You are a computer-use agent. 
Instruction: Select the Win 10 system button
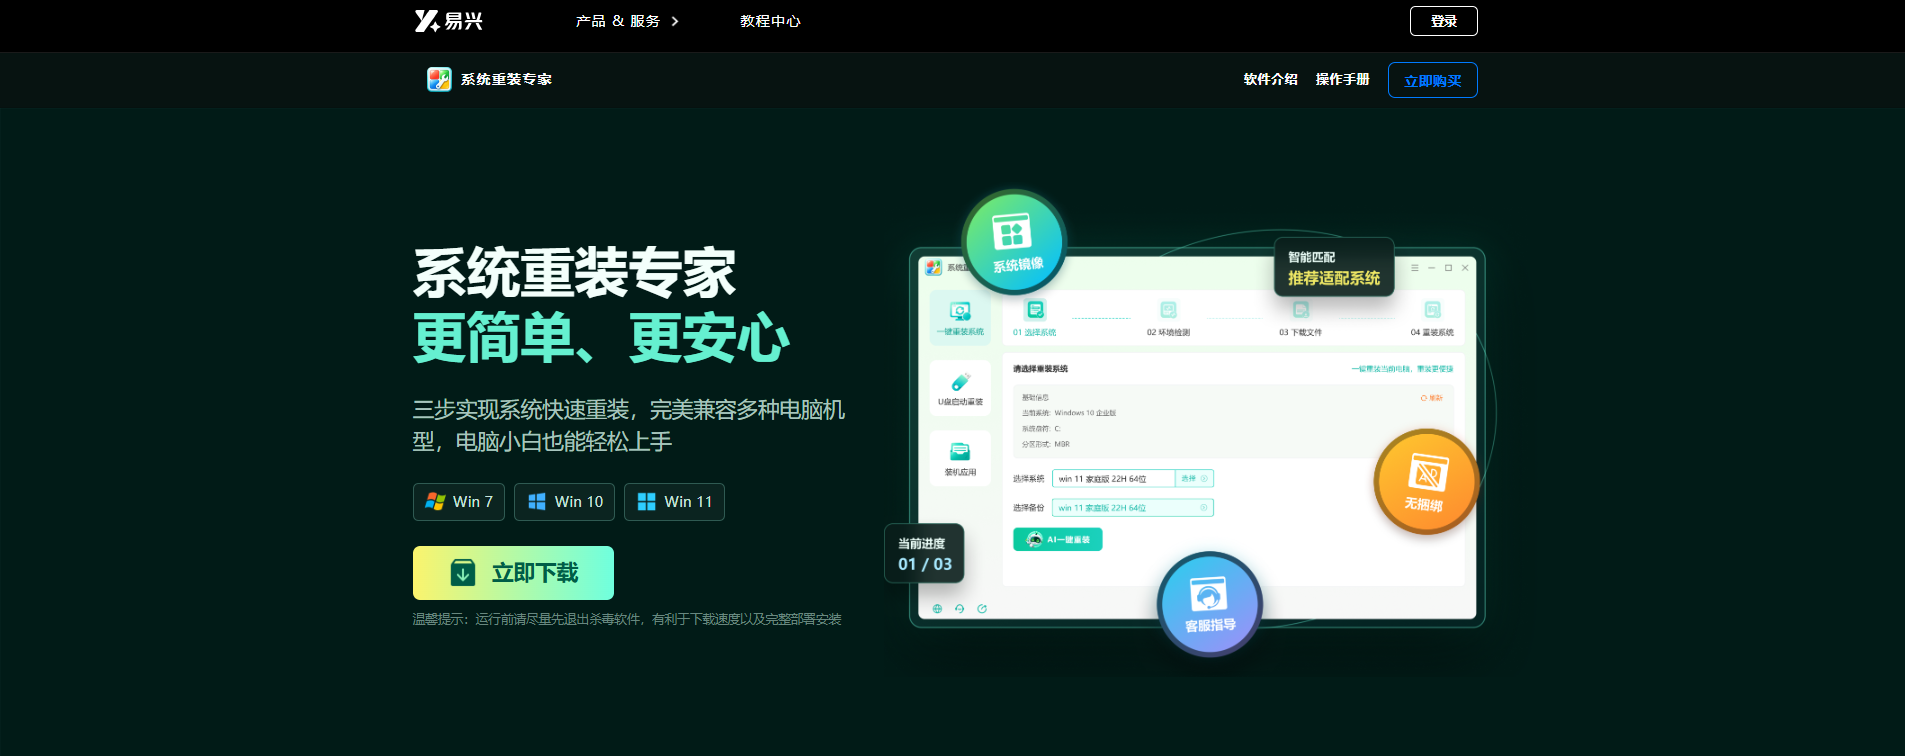coord(565,502)
